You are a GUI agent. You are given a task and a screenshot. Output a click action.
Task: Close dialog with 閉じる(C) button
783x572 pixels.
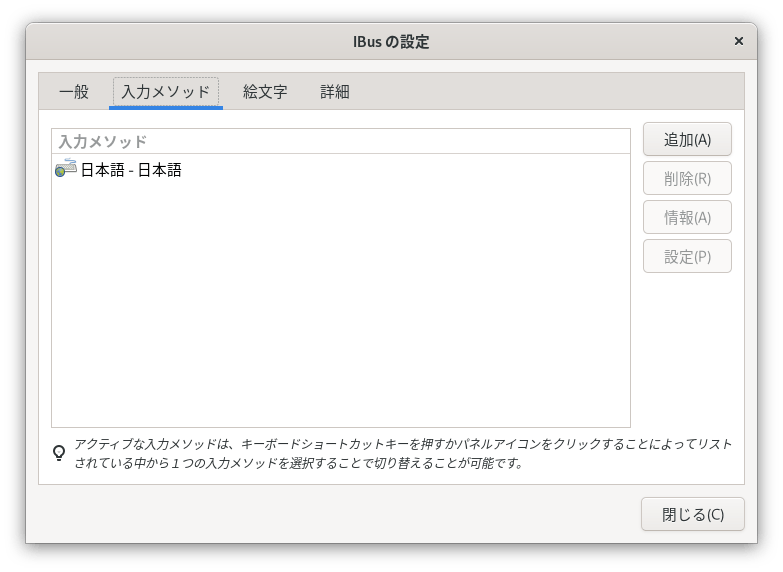click(x=693, y=514)
